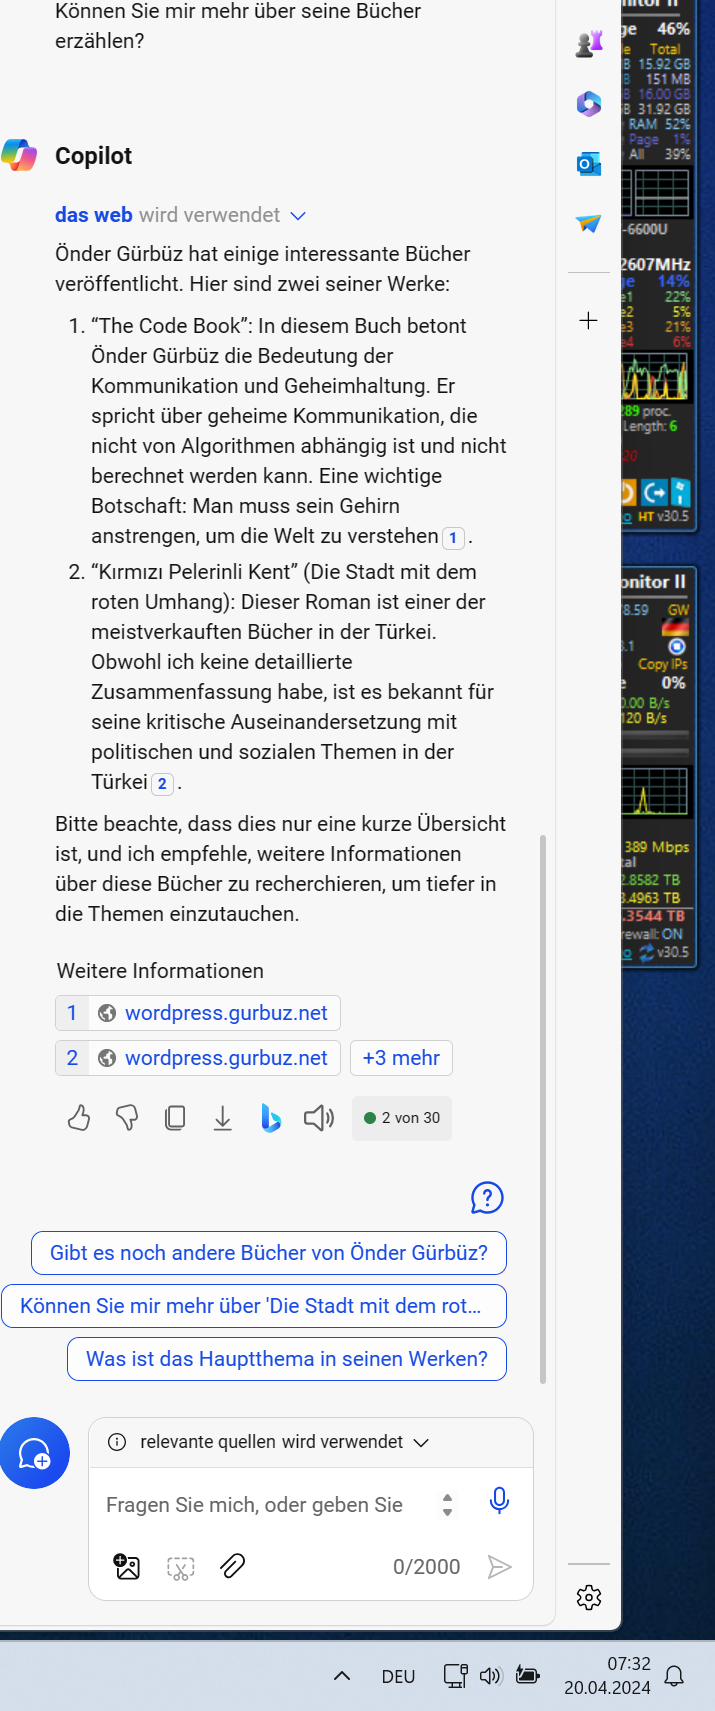This screenshot has width=715, height=1711.
Task: Click the blue refresh-IP circle in Network Monitor
Action: pos(677,647)
